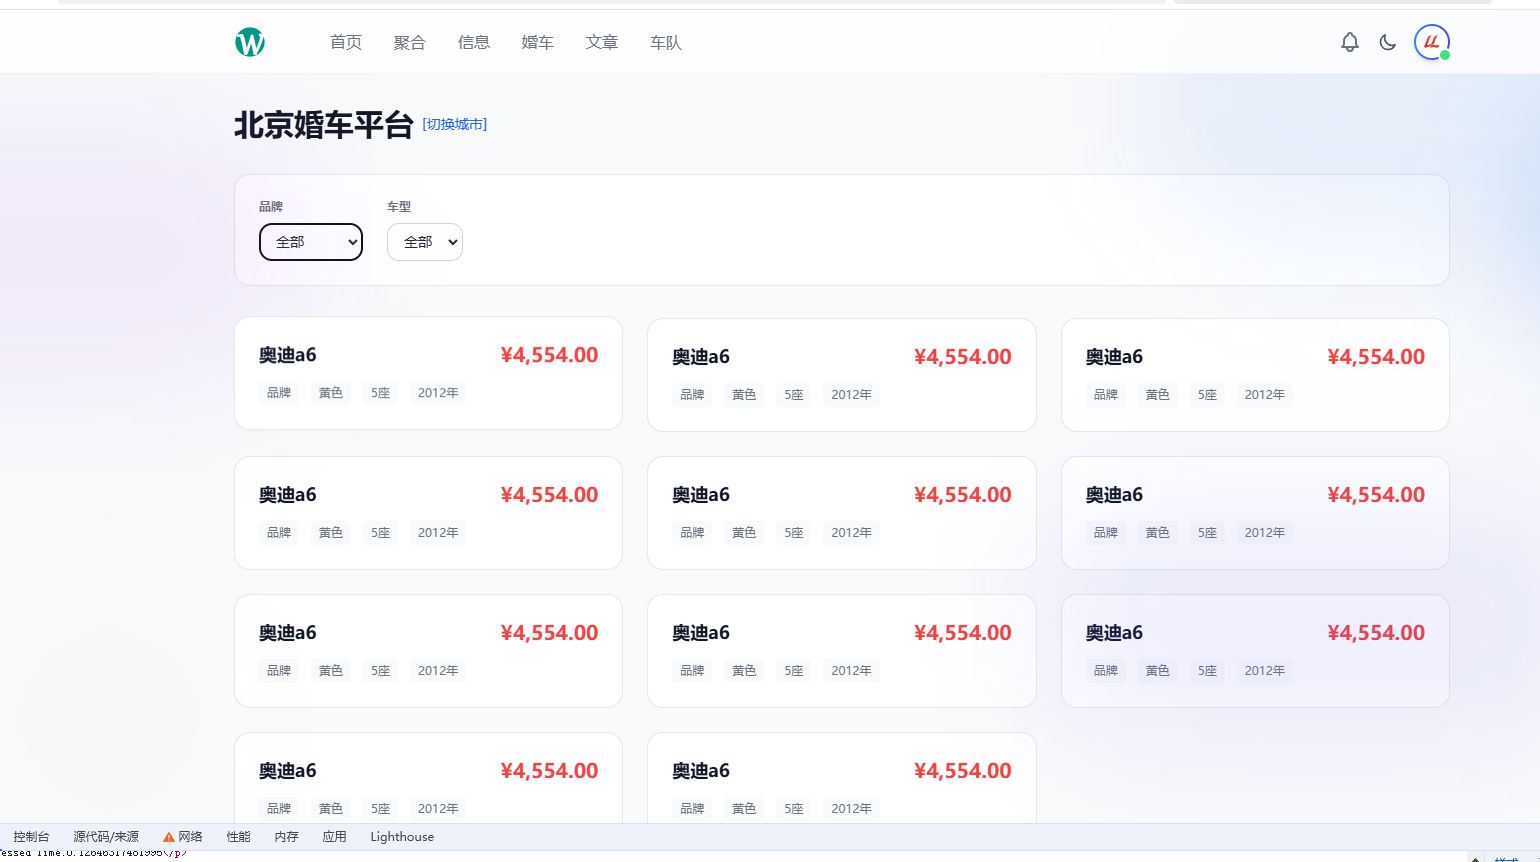
Task: Open the user avatar menu
Action: tap(1432, 42)
